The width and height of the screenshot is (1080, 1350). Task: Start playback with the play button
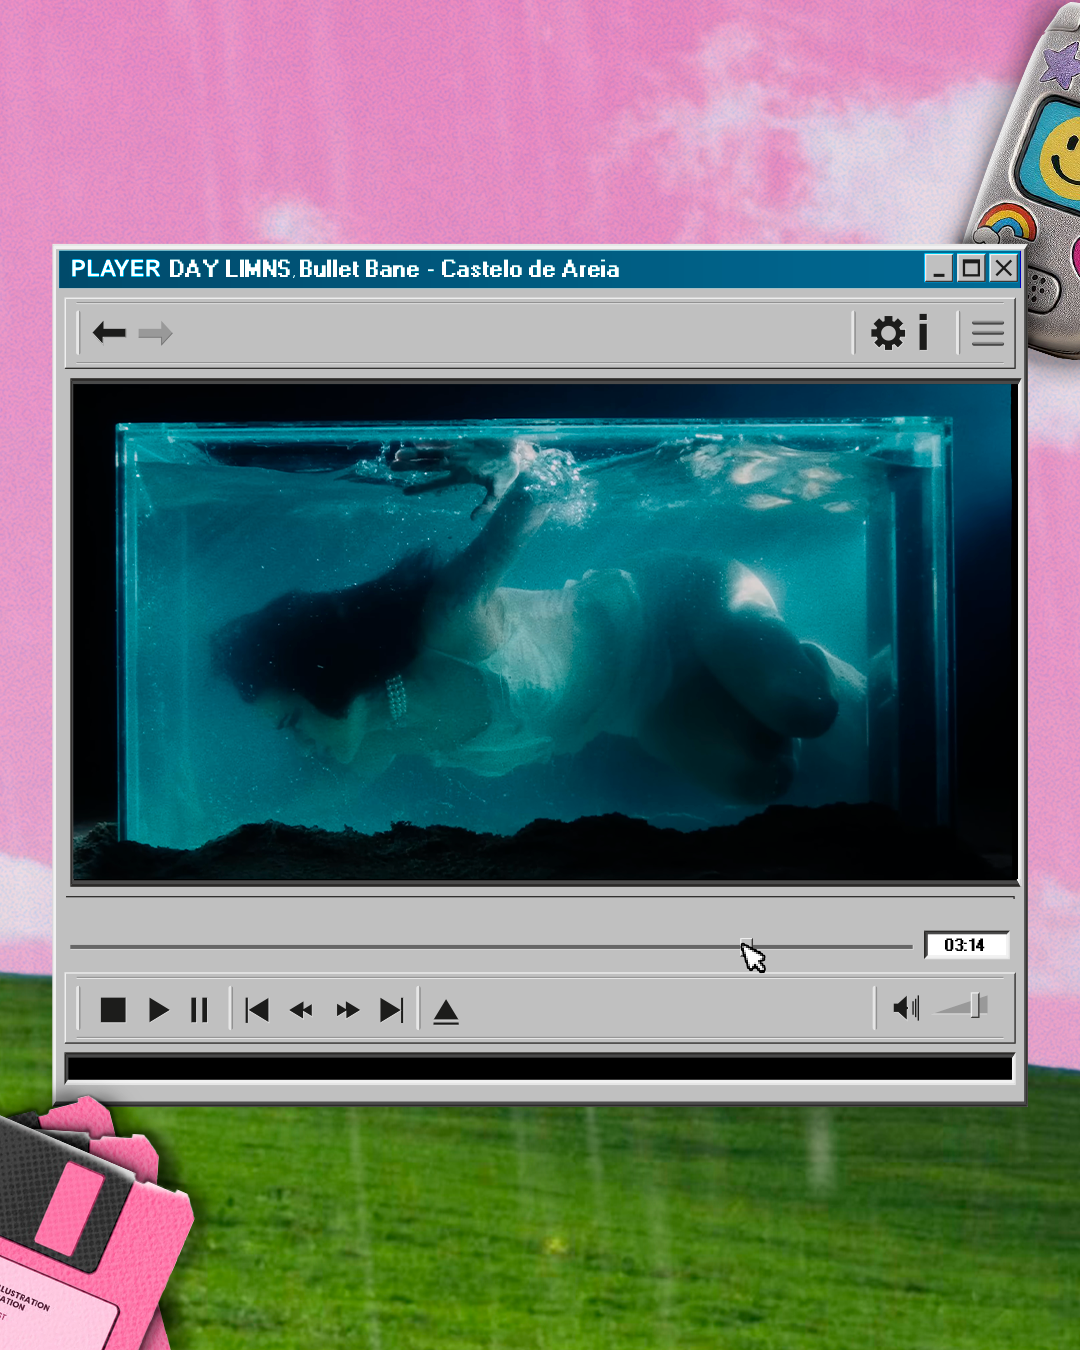(x=158, y=1010)
